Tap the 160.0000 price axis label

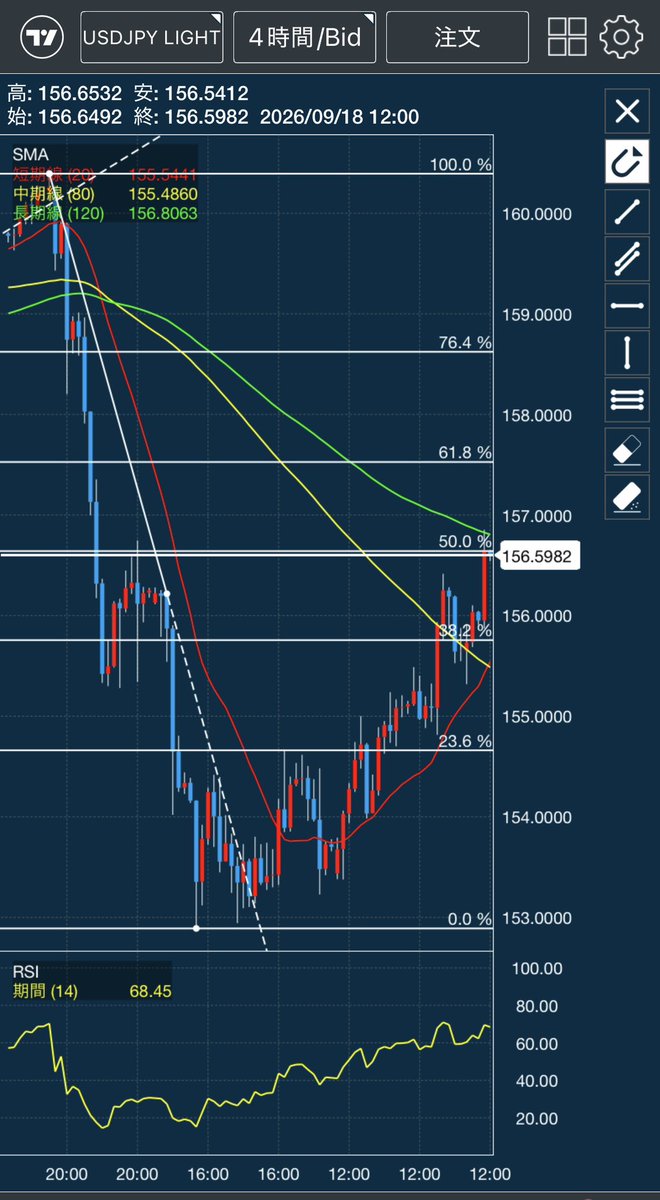click(x=538, y=214)
